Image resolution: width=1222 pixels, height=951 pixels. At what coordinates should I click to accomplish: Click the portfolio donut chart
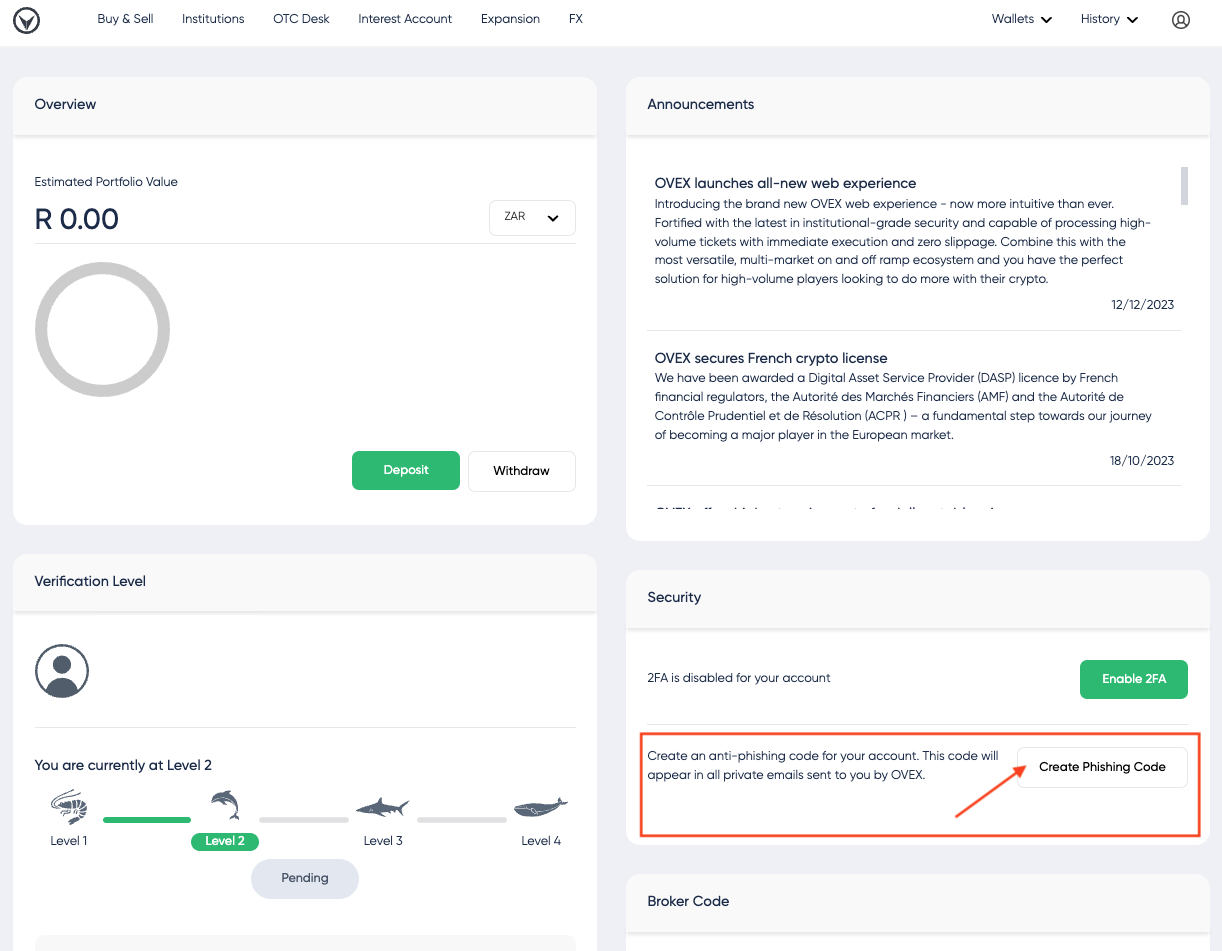[102, 329]
